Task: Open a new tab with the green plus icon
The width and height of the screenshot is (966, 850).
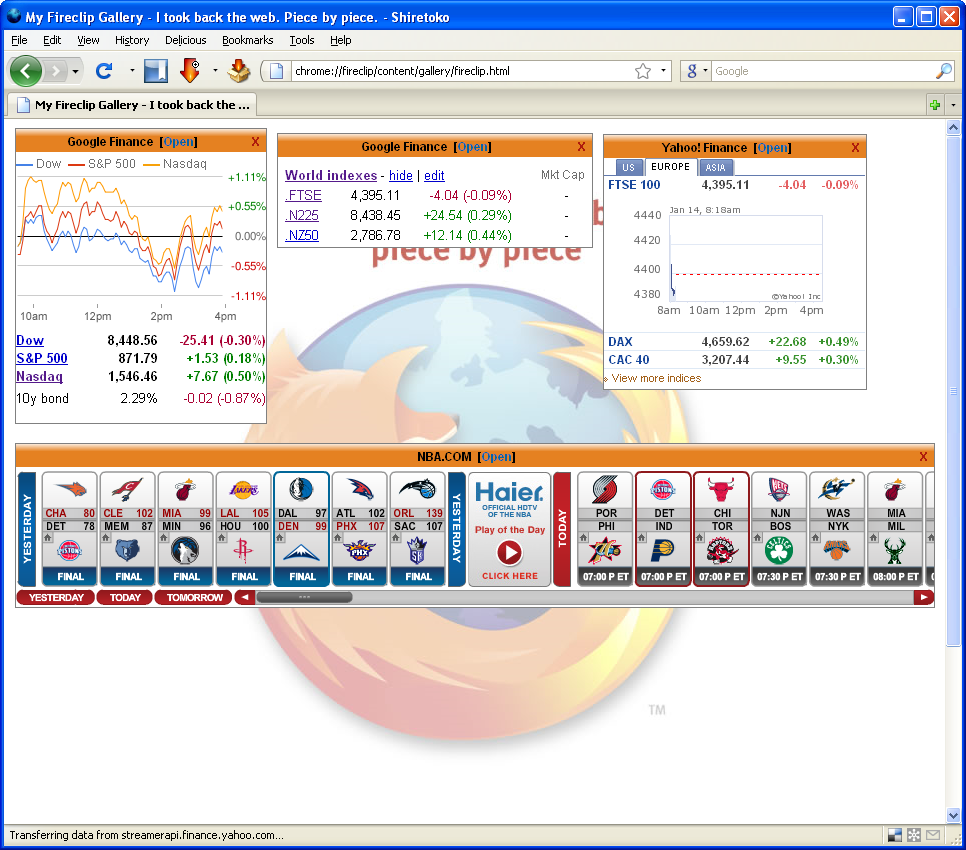Action: tap(935, 105)
